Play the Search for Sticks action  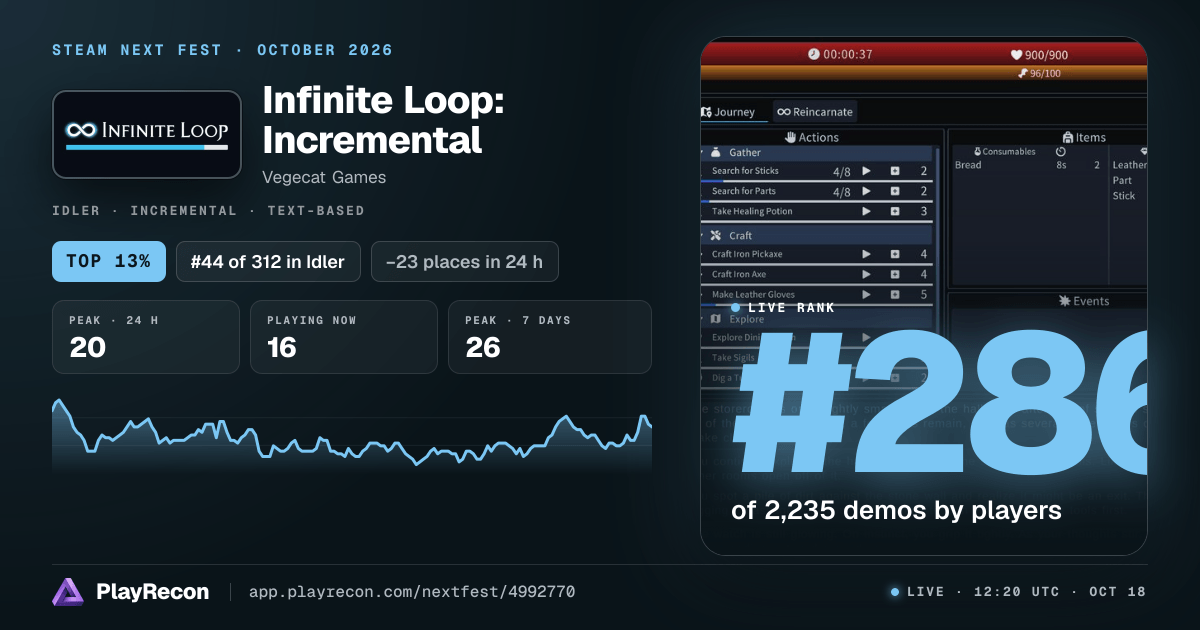(x=867, y=171)
